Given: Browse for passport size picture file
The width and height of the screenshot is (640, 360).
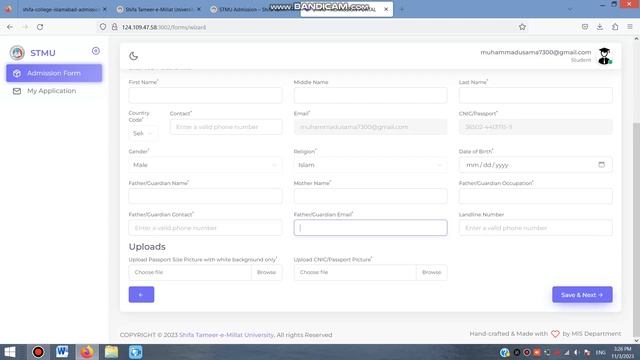Looking at the screenshot, I should coord(266,272).
